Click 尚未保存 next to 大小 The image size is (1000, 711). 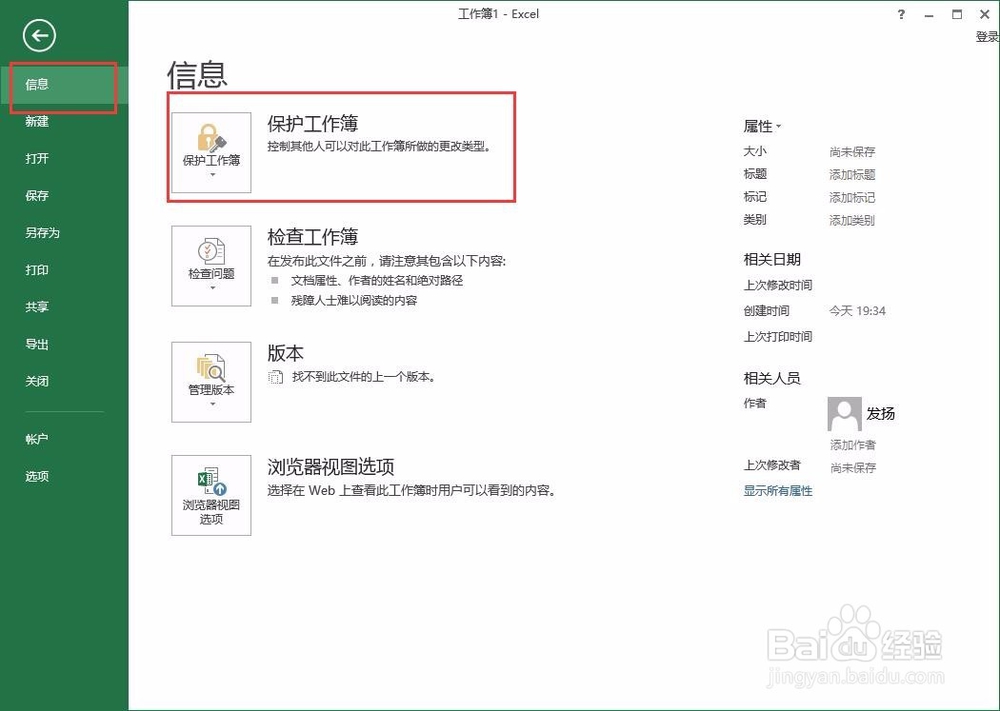[x=852, y=152]
